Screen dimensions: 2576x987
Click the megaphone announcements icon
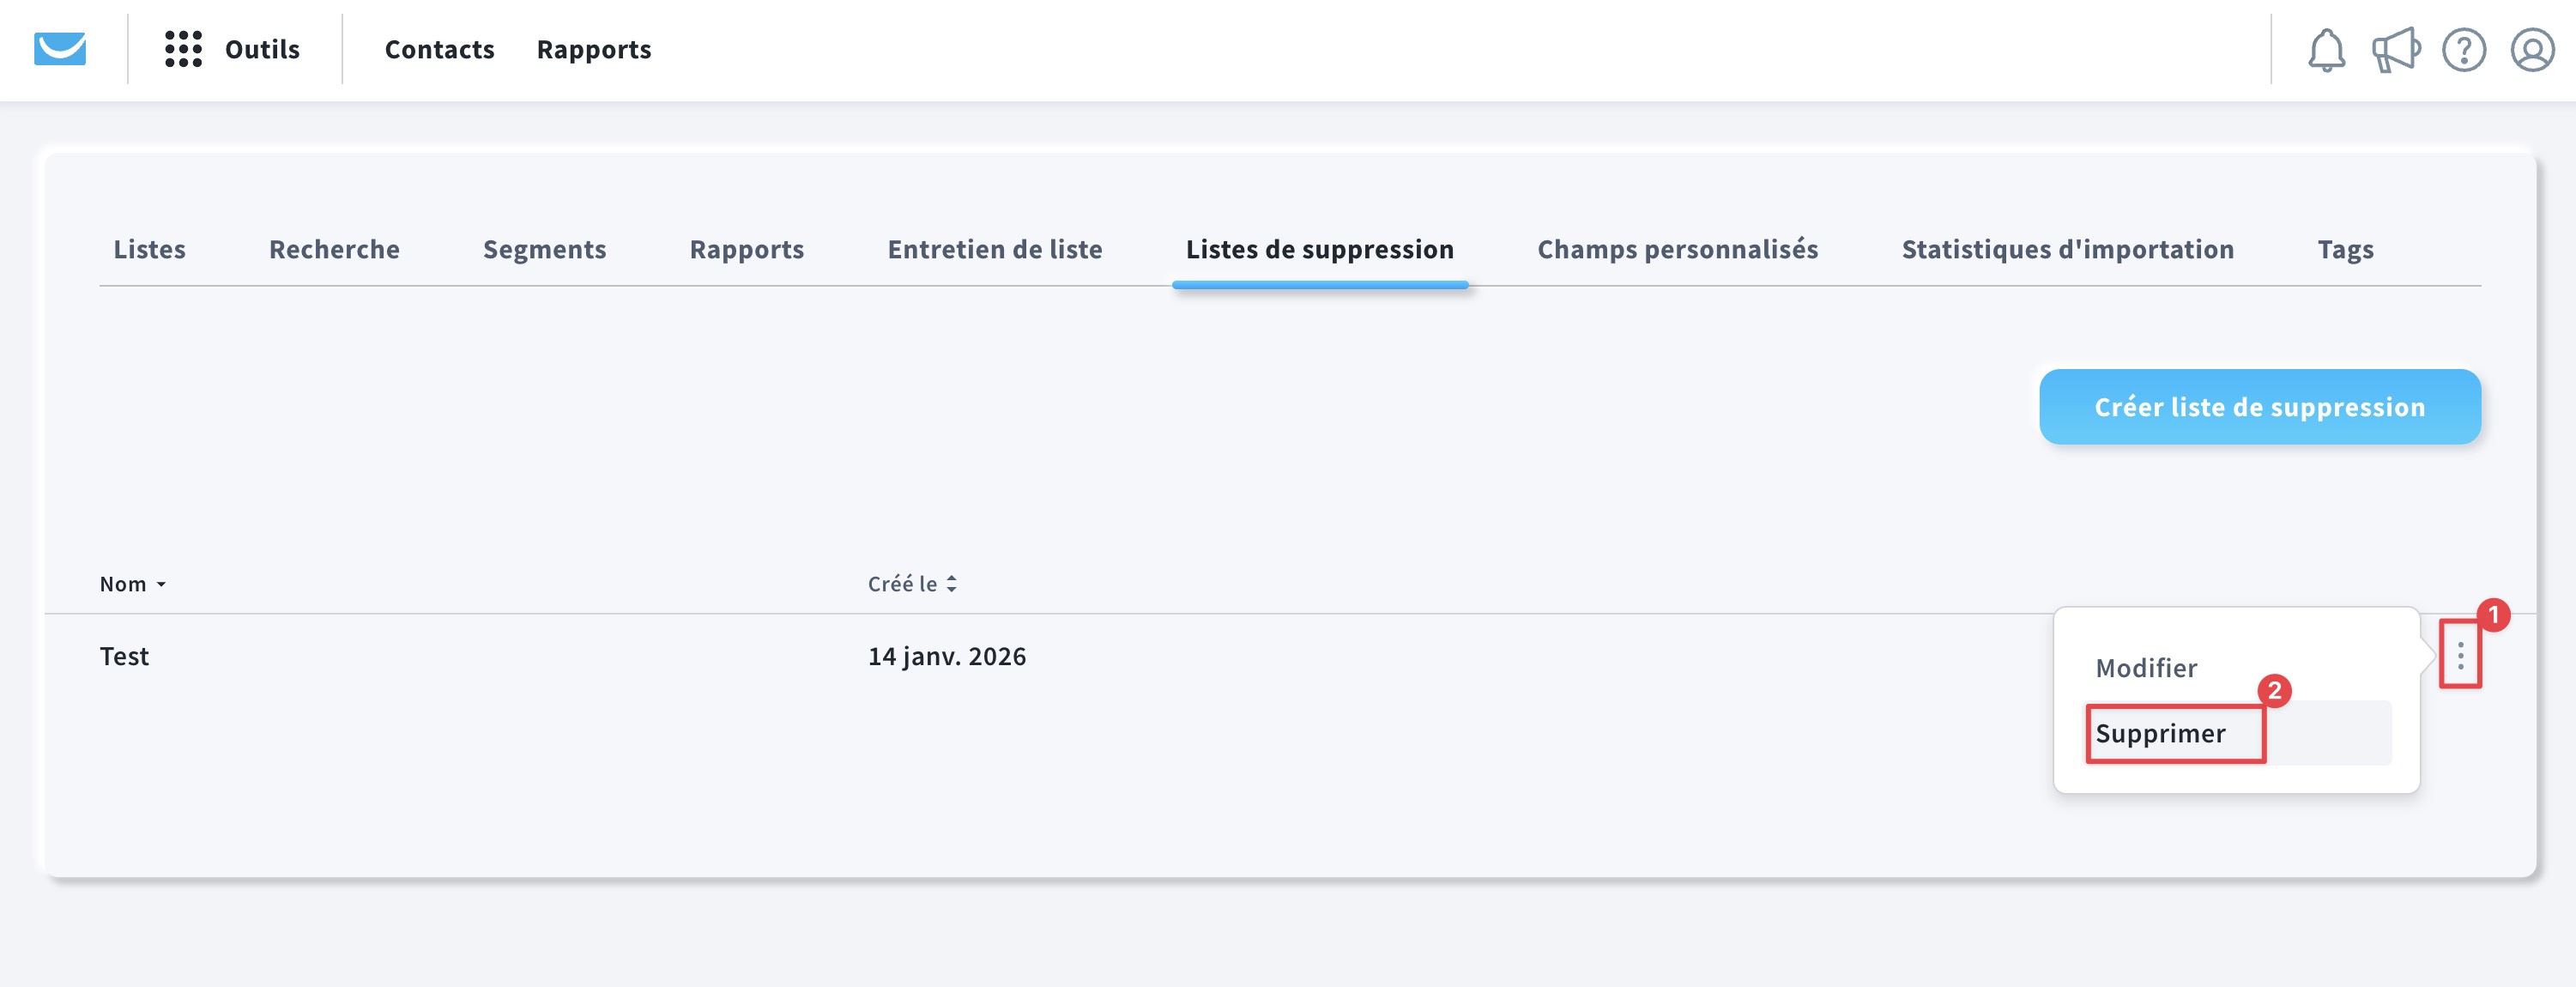(x=2395, y=50)
